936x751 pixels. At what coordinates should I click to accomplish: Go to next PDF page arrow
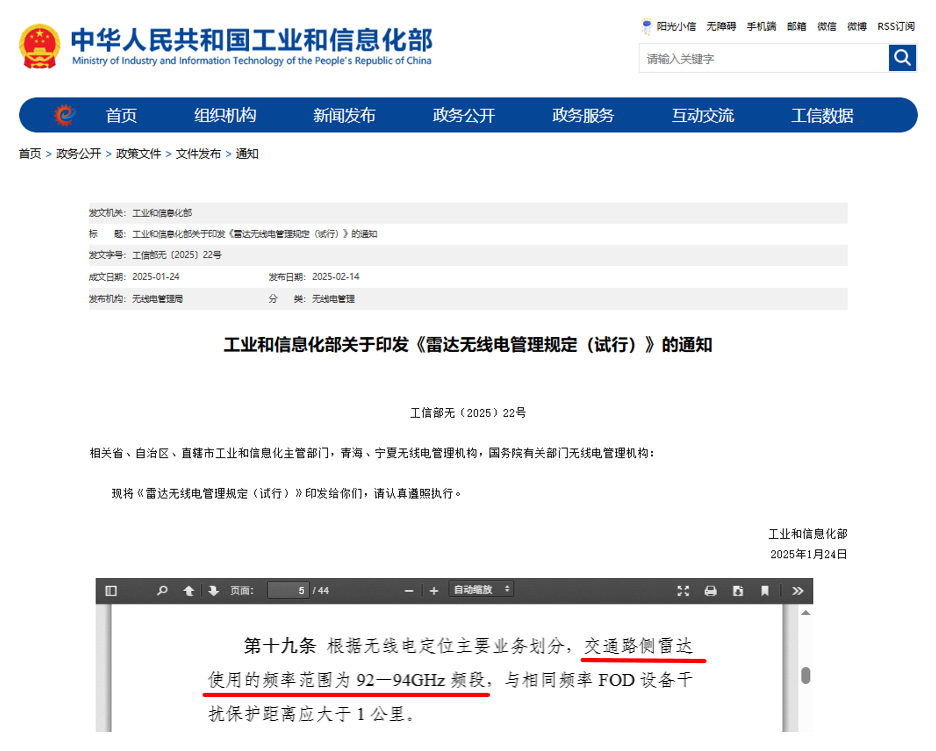[213, 591]
